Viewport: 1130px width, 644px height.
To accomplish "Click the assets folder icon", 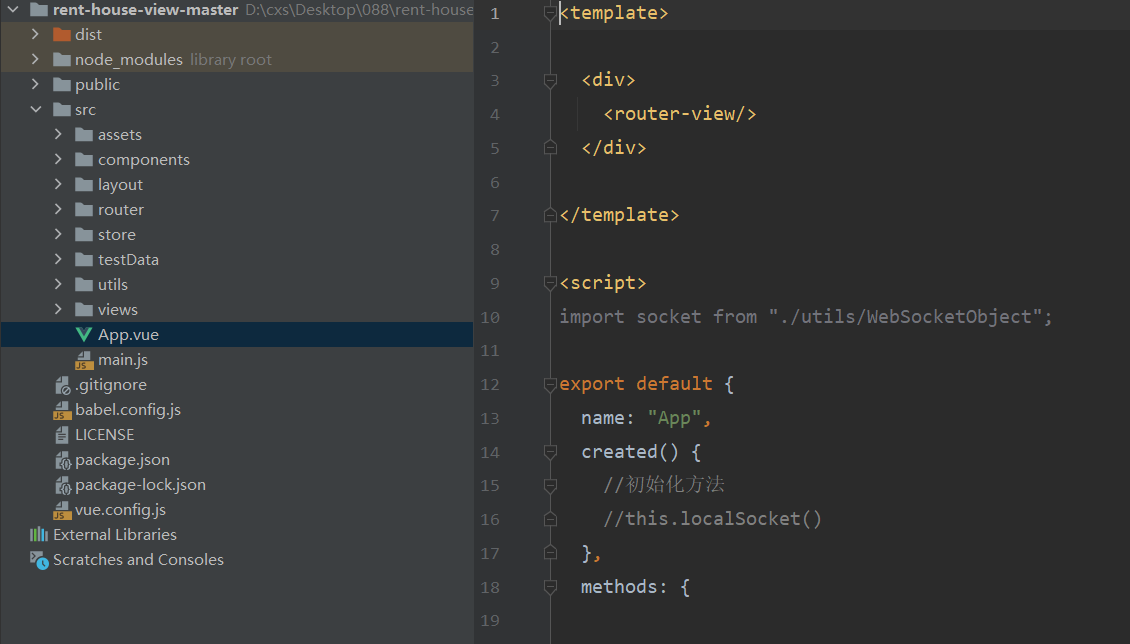I will [84, 135].
